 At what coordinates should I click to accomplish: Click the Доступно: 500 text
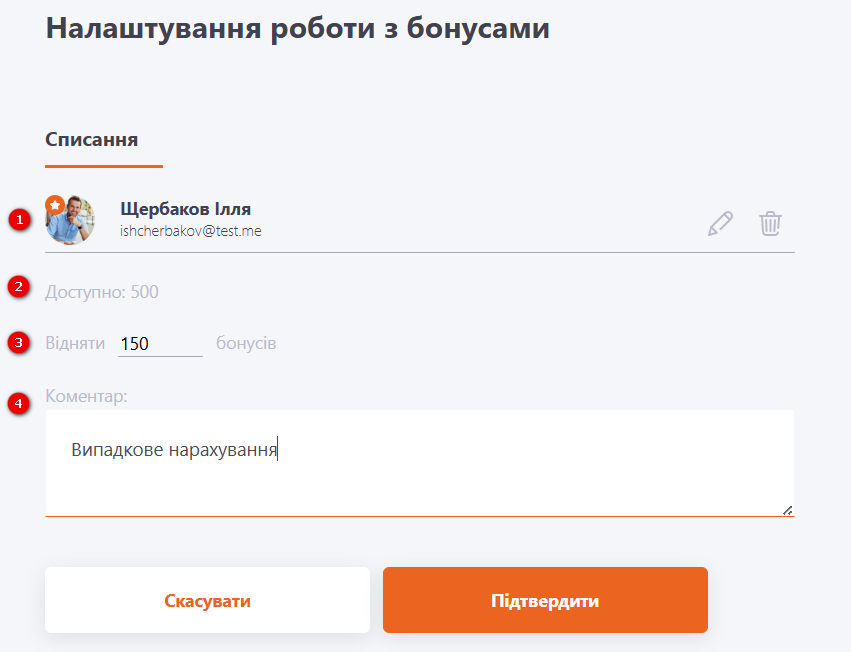click(102, 292)
